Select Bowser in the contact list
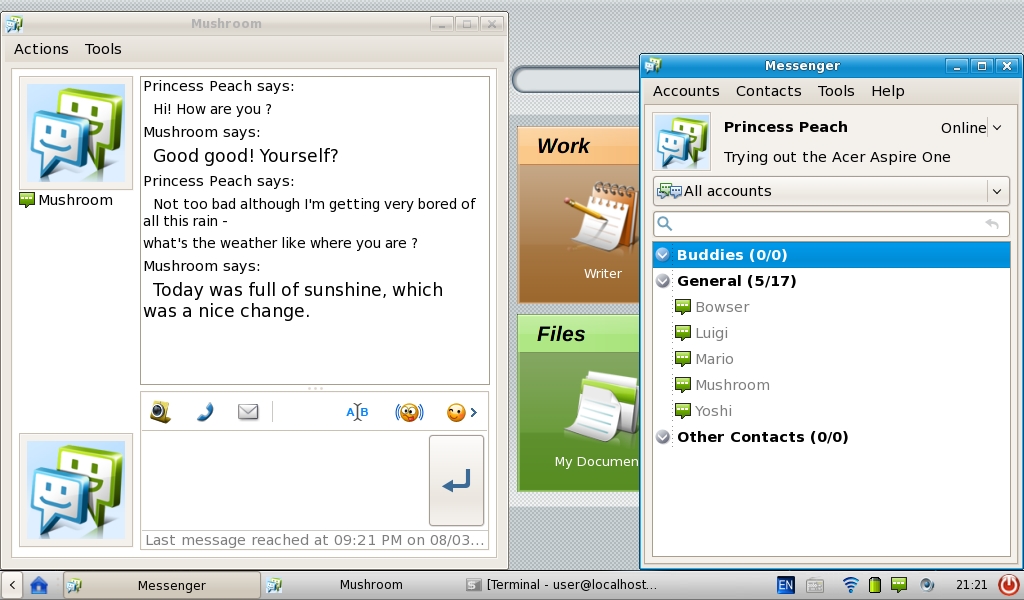1024x600 pixels. tap(721, 307)
